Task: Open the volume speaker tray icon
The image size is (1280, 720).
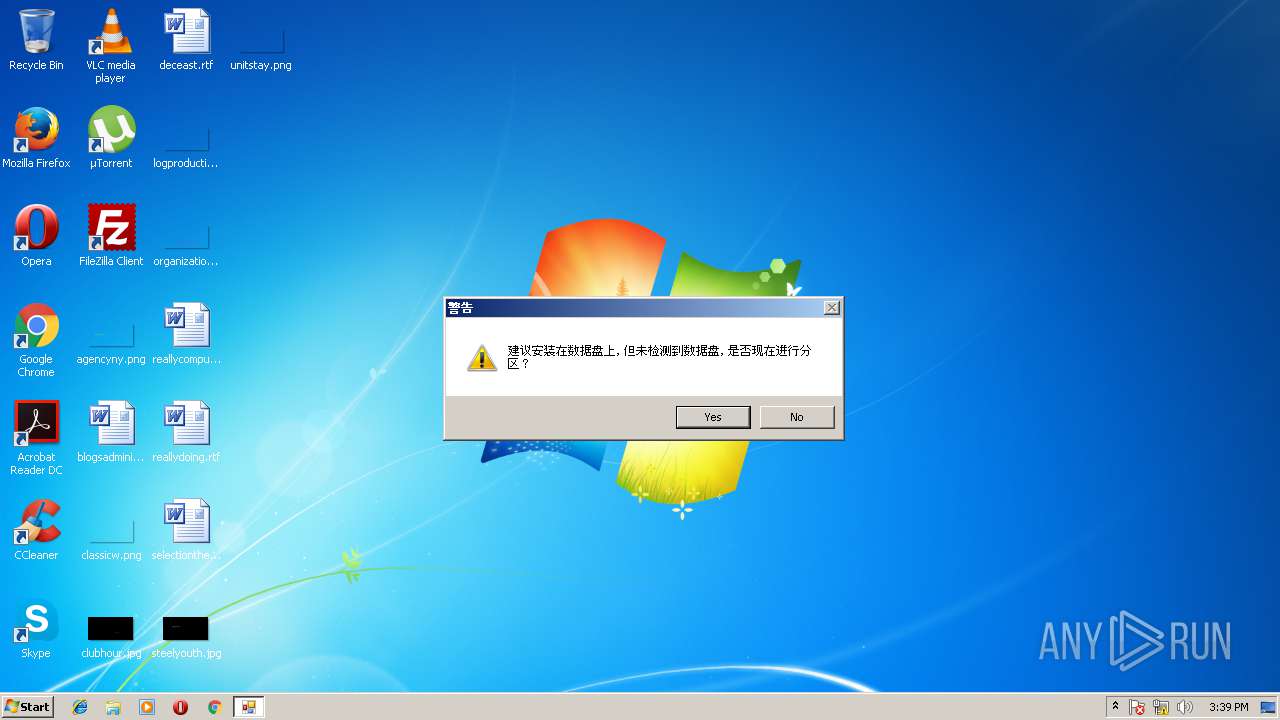Action: click(x=1185, y=707)
